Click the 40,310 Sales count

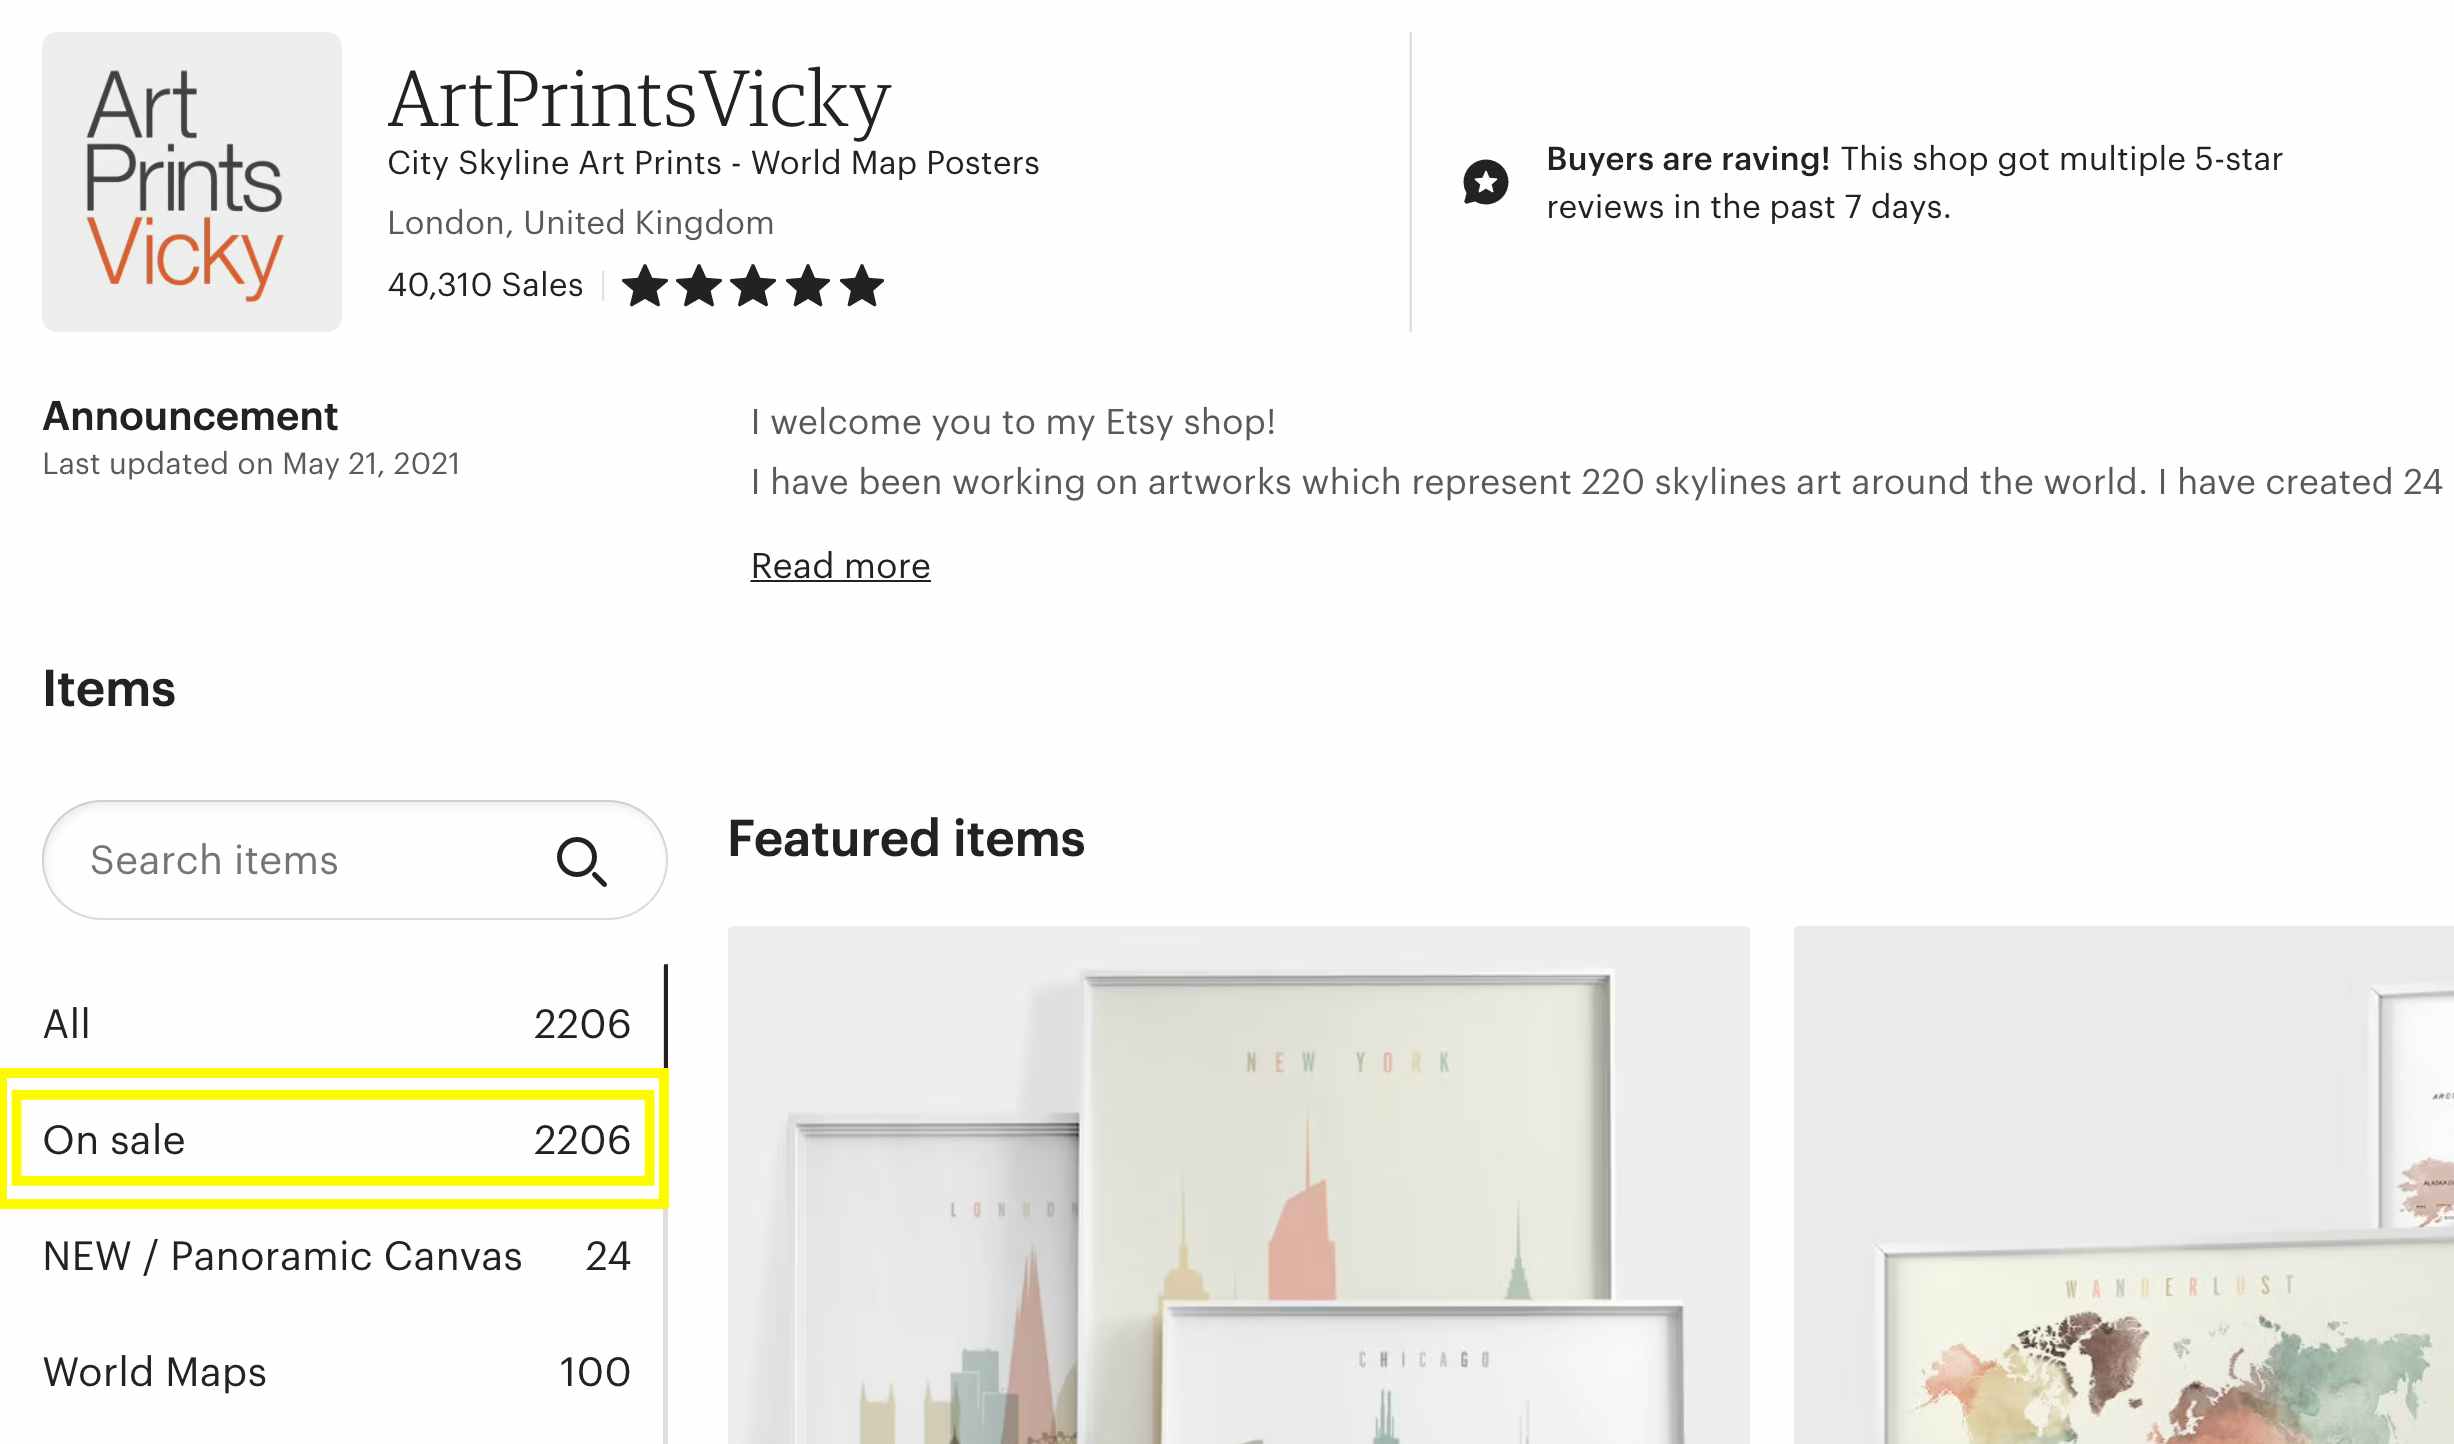point(485,285)
